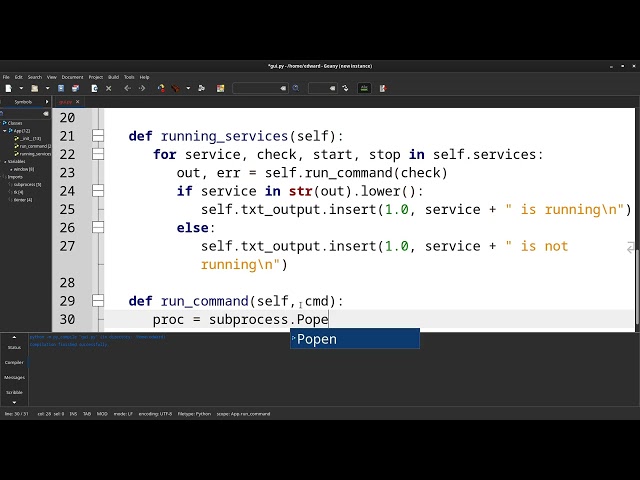Select tkinter import in symbols tree
The width and height of the screenshot is (640, 480).
tap(23, 200)
